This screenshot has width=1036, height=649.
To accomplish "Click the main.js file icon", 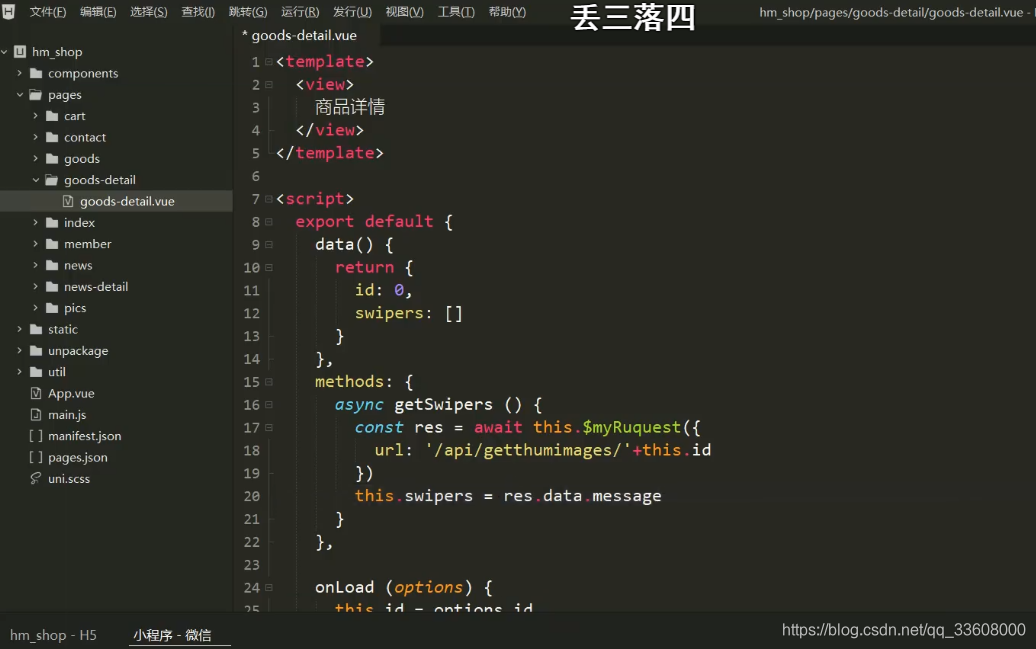I will coord(36,414).
